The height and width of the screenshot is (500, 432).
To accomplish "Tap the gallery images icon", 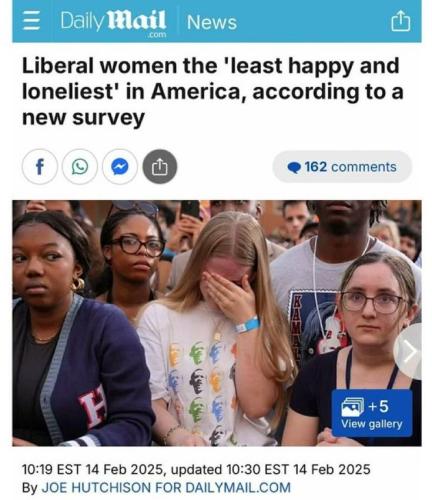I will [352, 407].
